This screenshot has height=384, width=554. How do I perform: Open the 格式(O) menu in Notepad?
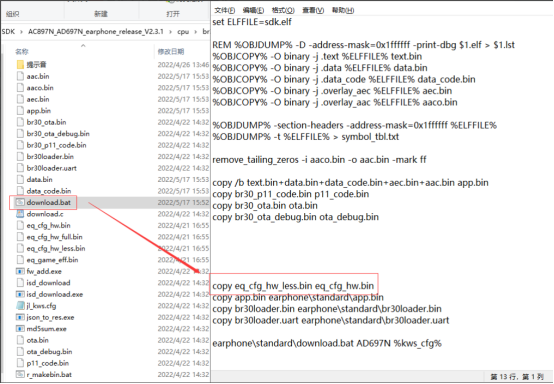pyautogui.click(x=283, y=10)
